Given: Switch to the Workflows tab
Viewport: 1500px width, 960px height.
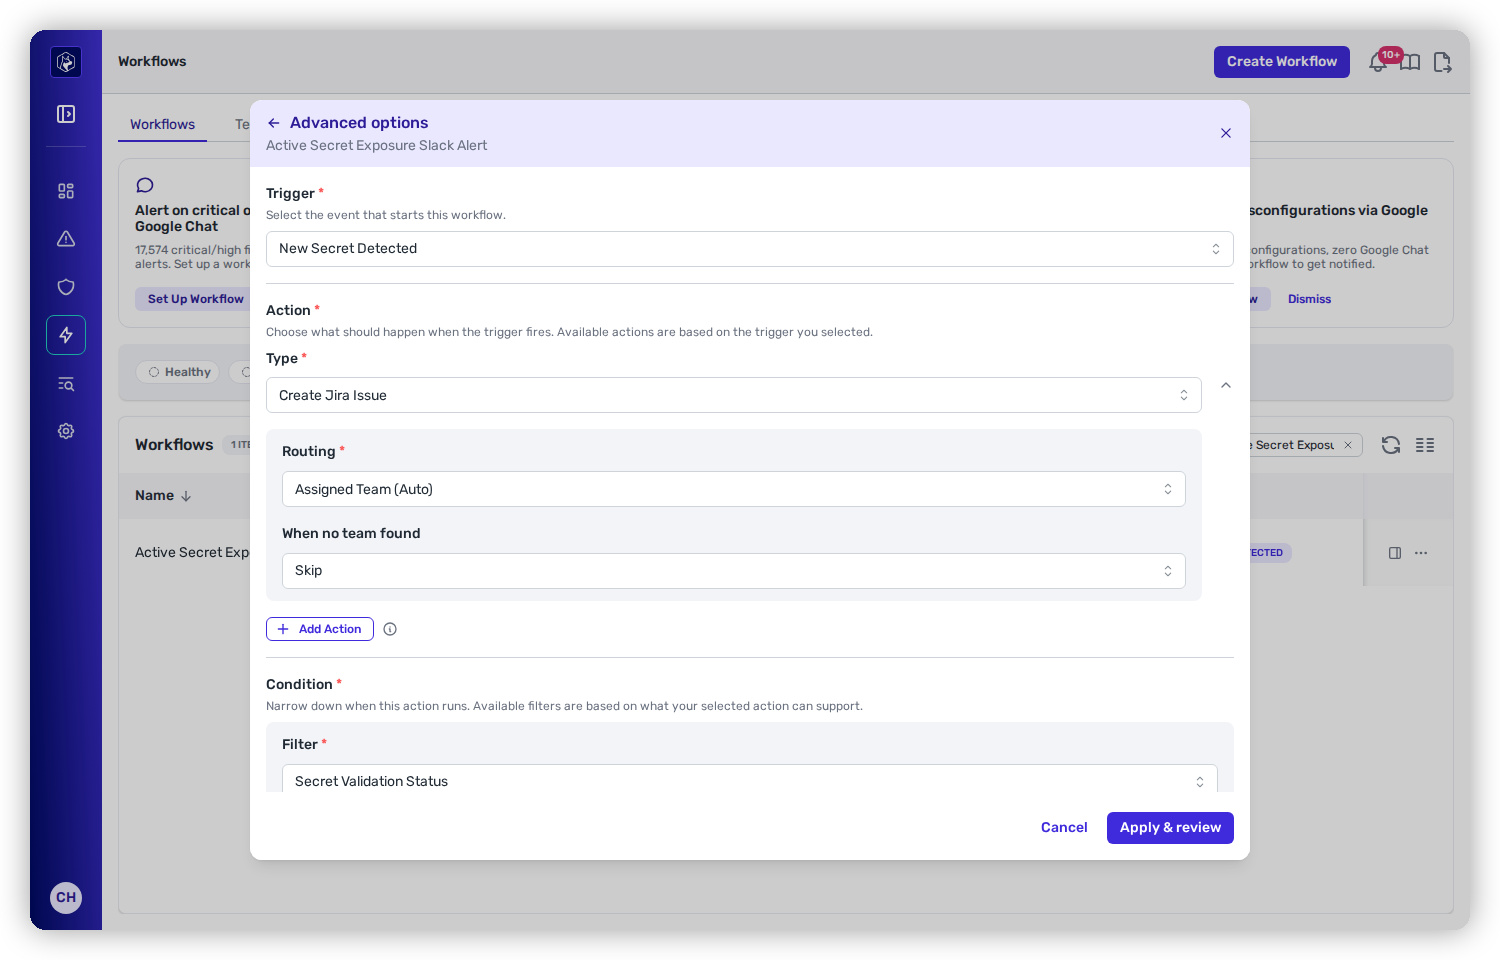Looking at the screenshot, I should coord(162,124).
